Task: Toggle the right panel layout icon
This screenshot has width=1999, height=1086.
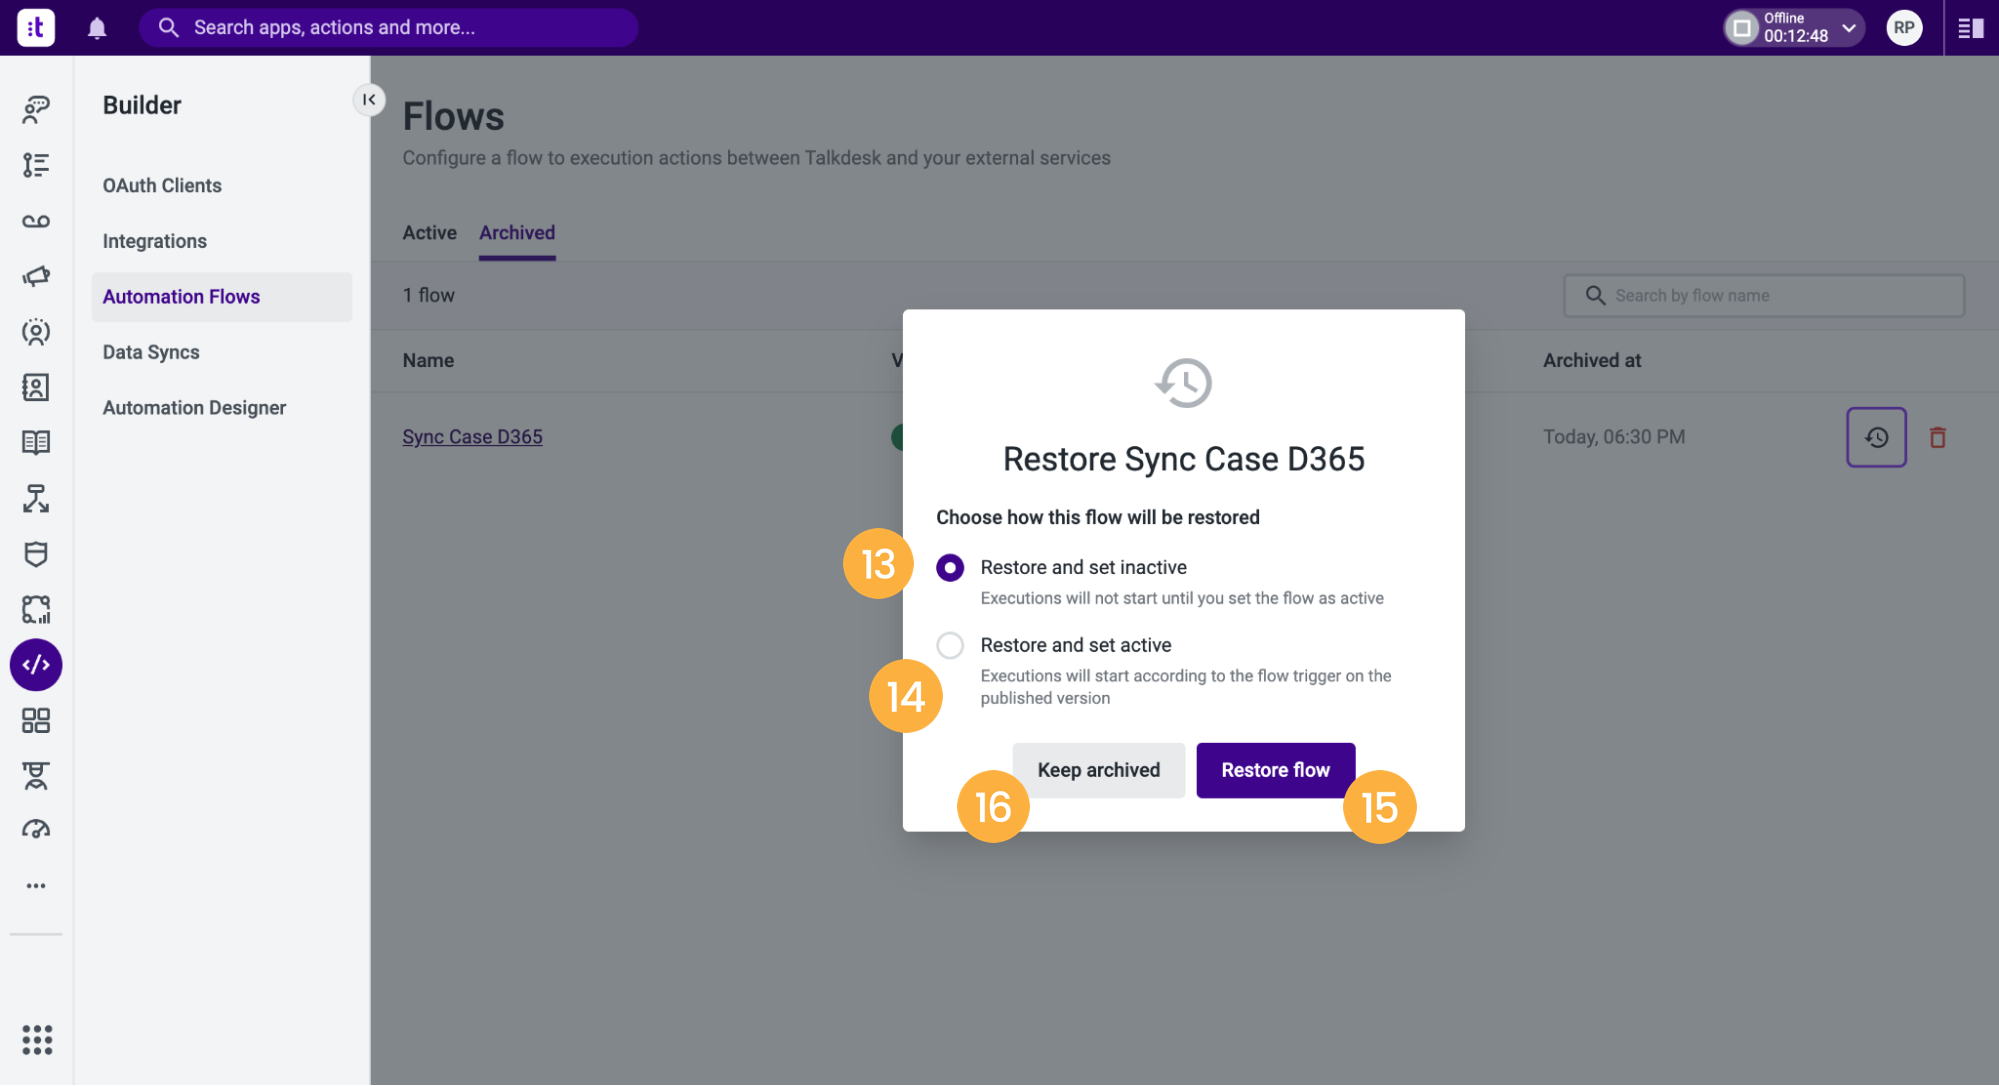Action: [x=1970, y=28]
